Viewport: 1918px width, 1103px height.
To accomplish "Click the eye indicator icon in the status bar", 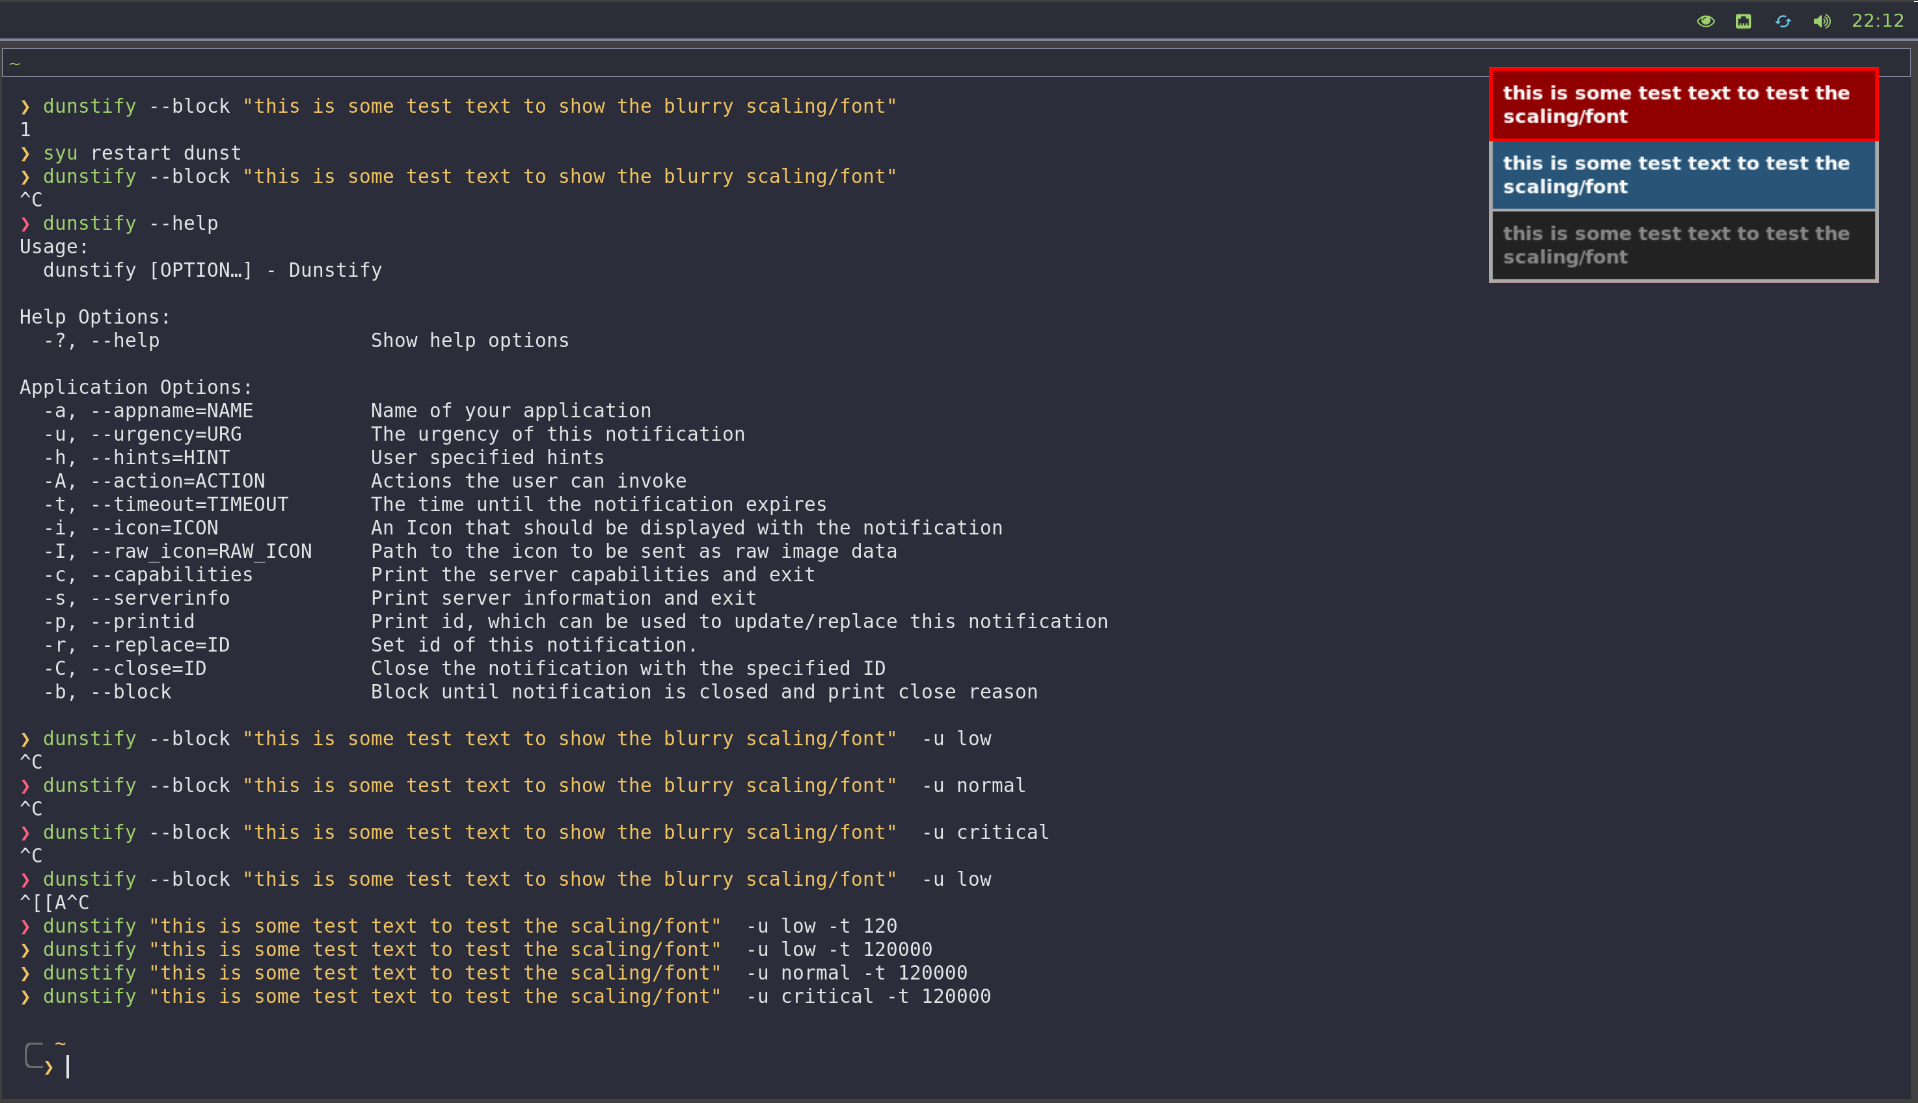I will pos(1705,20).
